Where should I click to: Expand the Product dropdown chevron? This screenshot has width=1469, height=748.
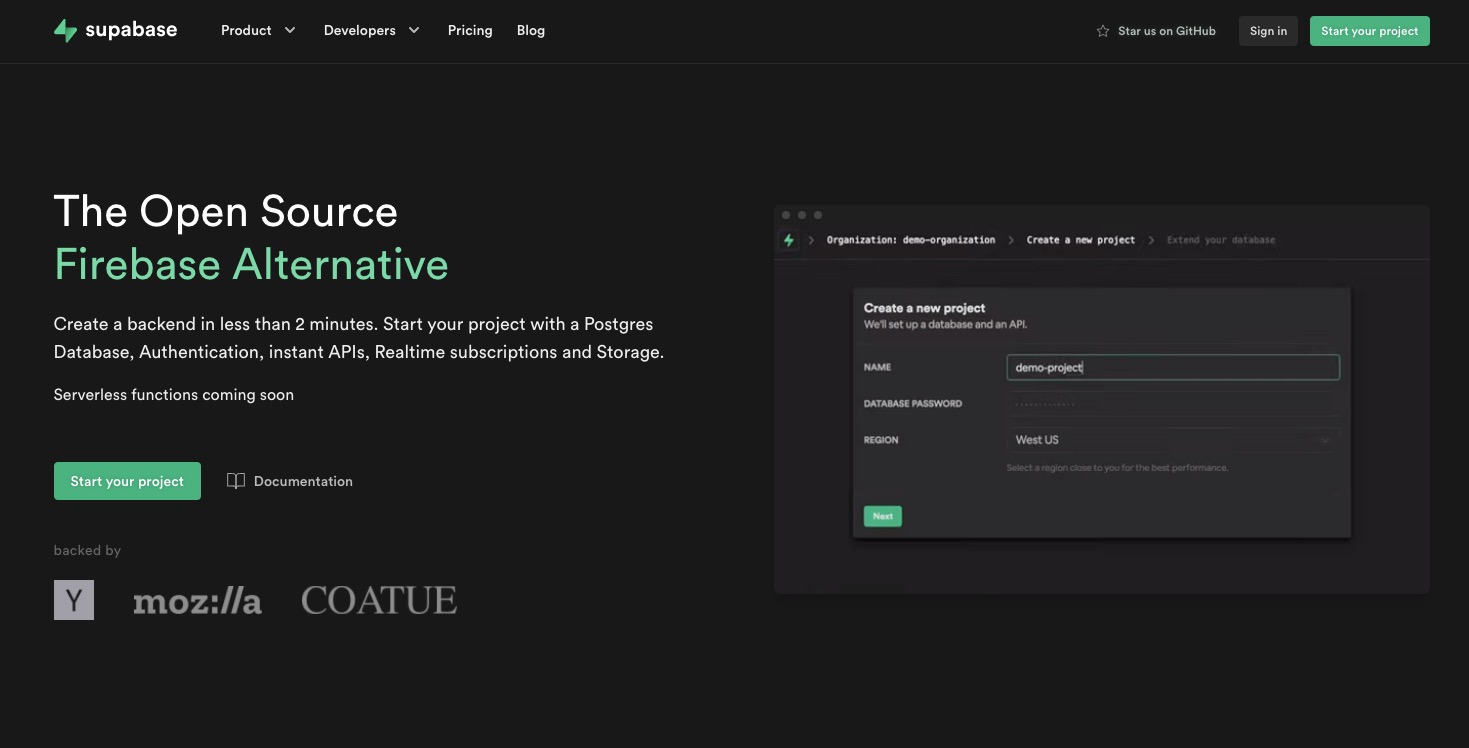click(290, 31)
